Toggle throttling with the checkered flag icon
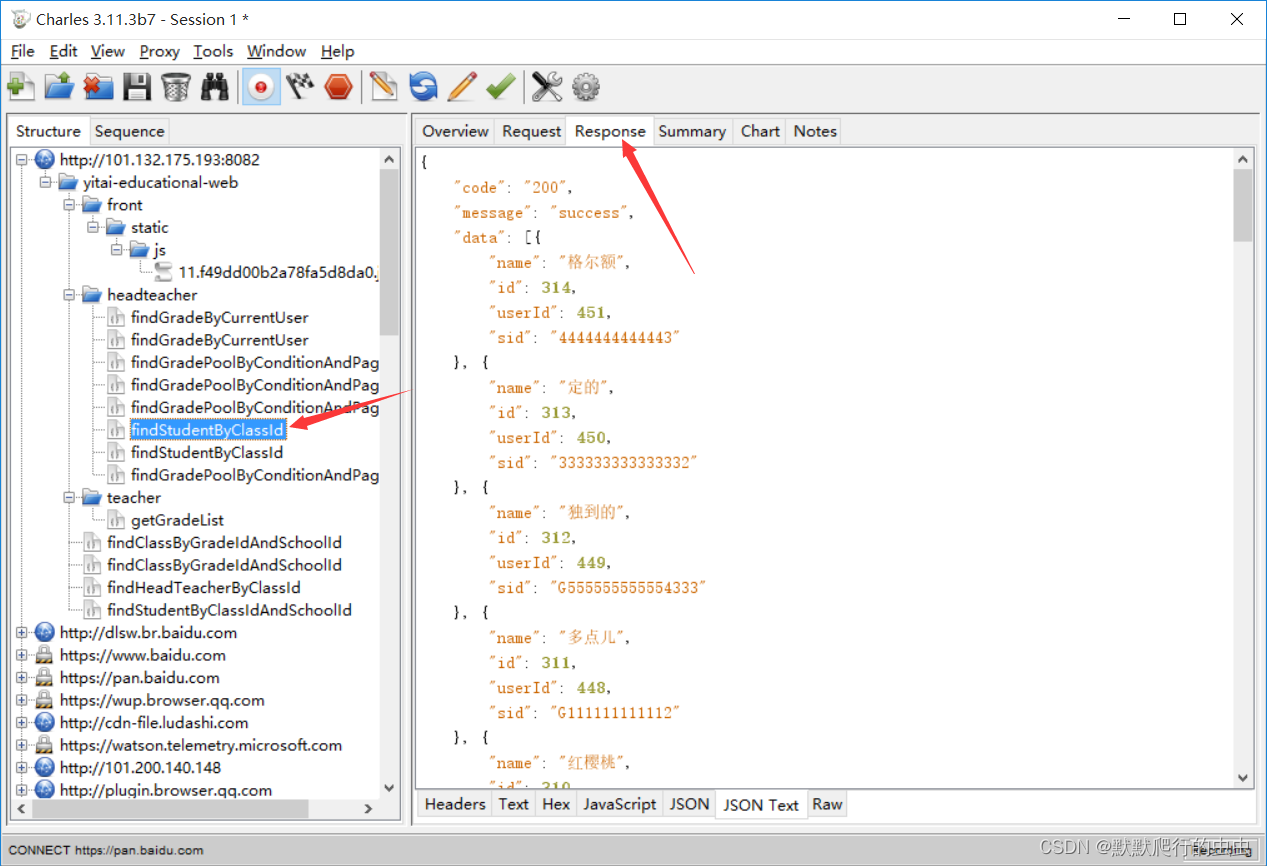The height and width of the screenshot is (866, 1267). click(x=300, y=87)
